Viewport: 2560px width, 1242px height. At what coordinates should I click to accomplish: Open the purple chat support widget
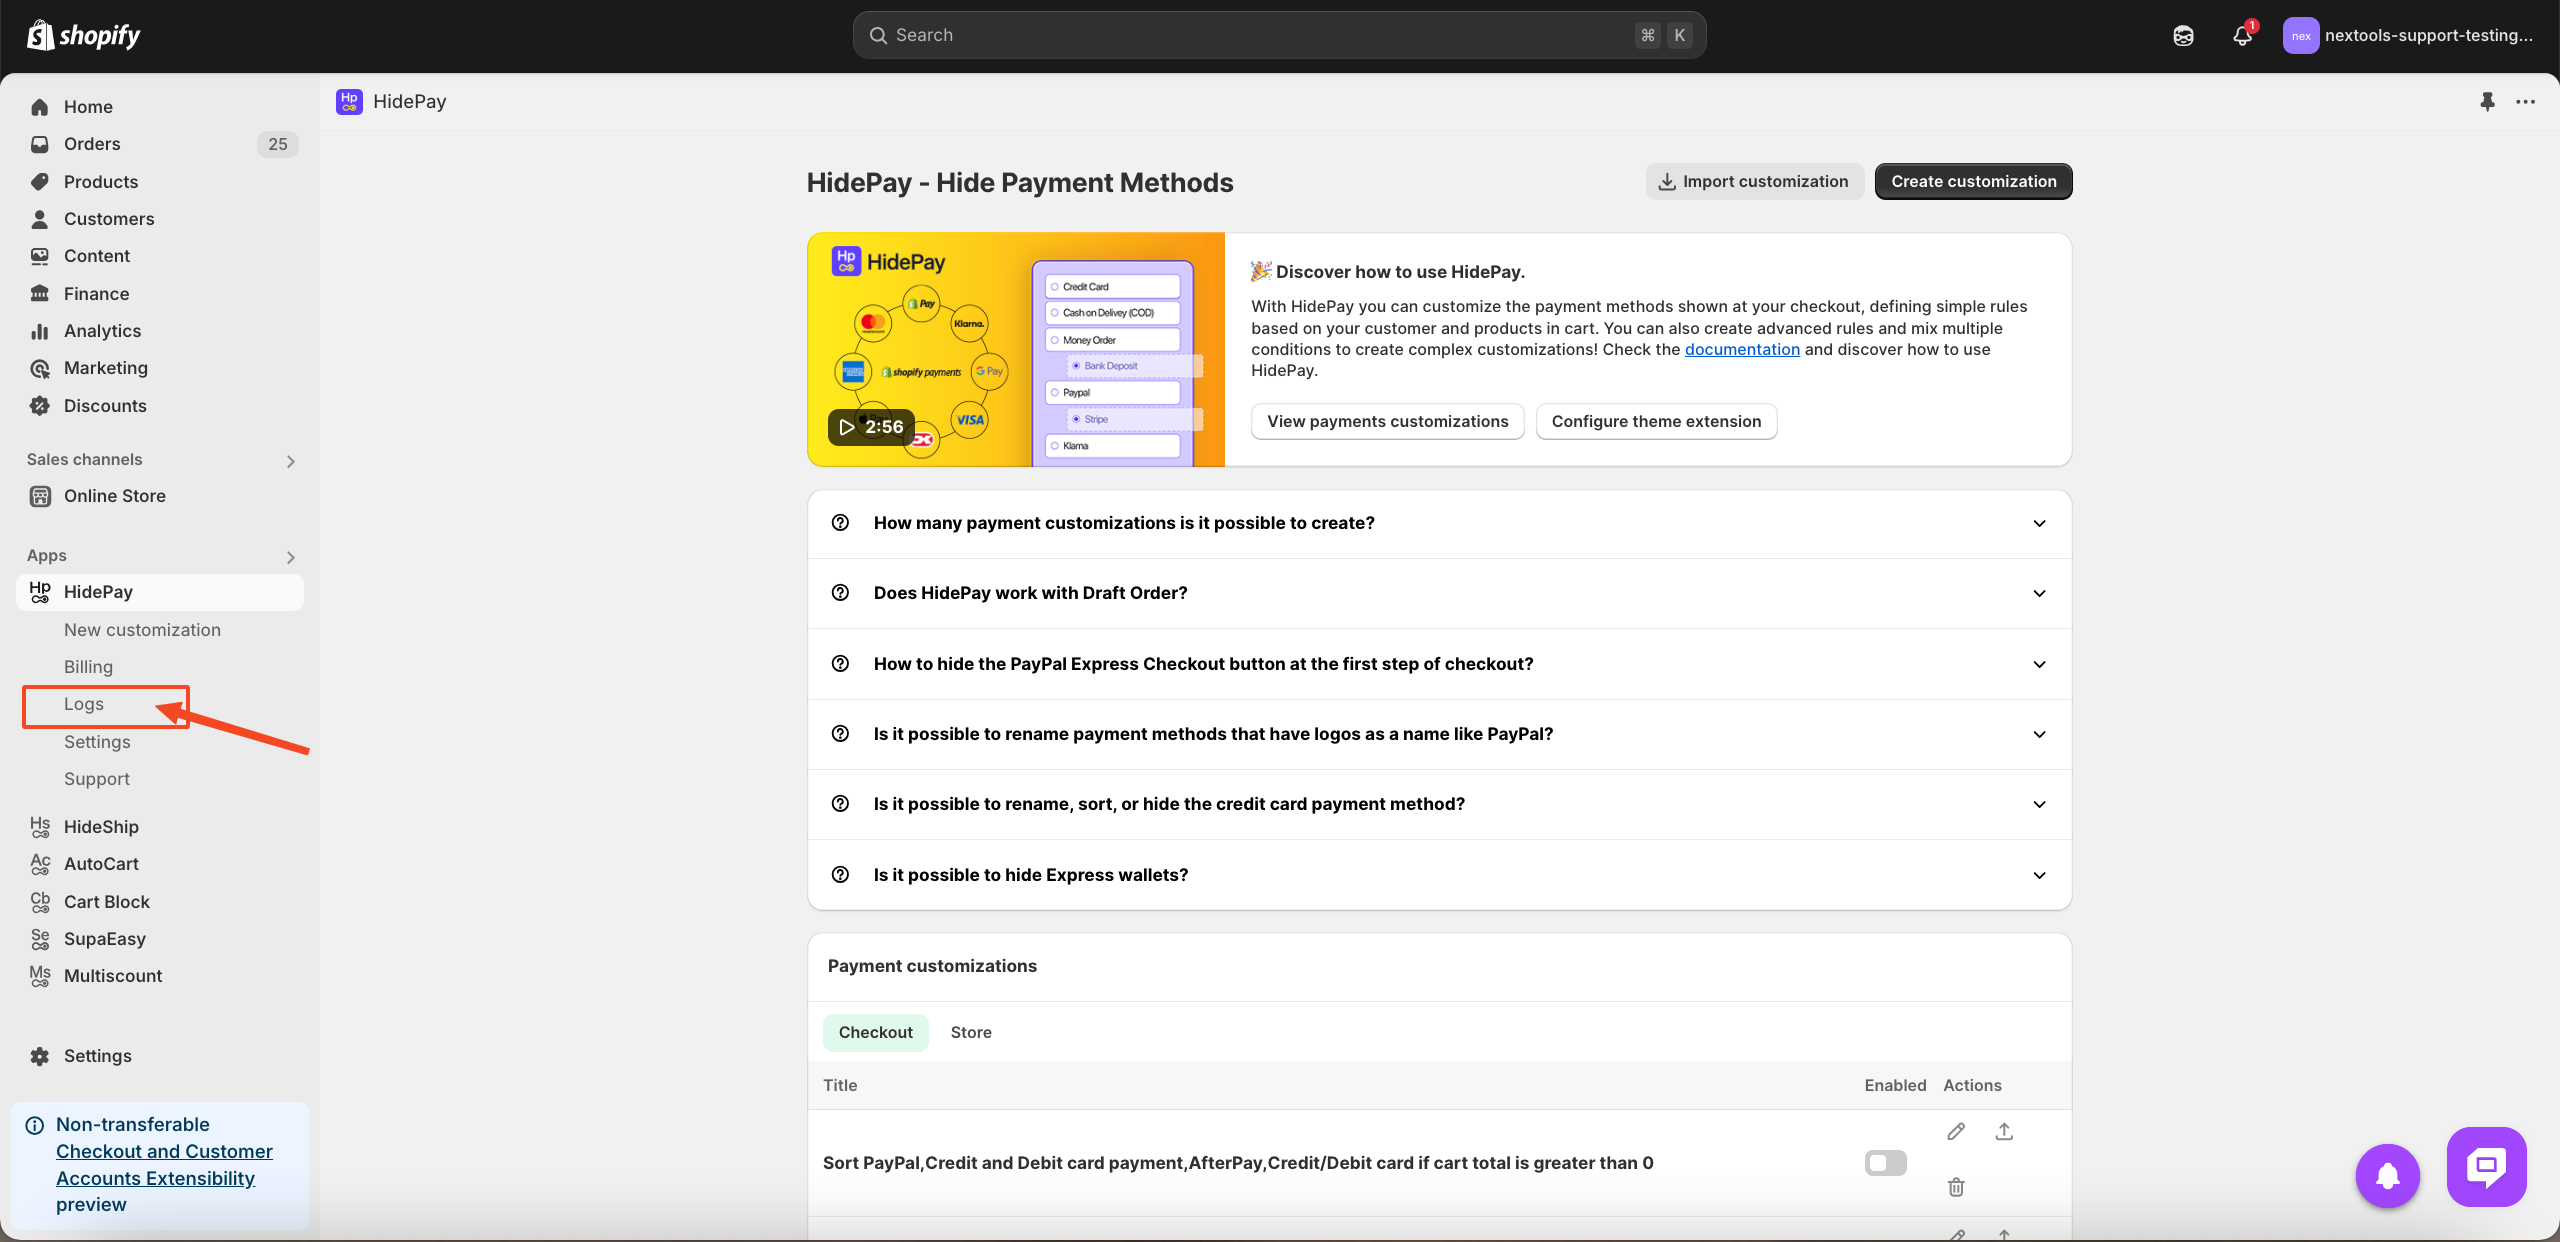tap(2486, 1166)
